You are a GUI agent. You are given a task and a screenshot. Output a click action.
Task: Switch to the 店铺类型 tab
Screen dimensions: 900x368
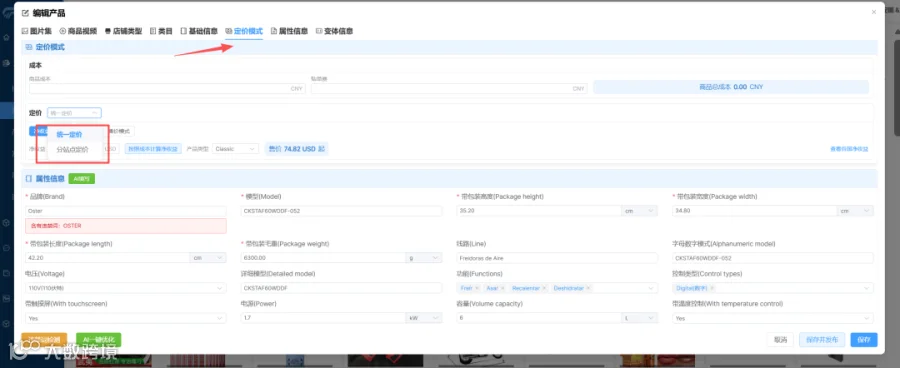click(123, 31)
